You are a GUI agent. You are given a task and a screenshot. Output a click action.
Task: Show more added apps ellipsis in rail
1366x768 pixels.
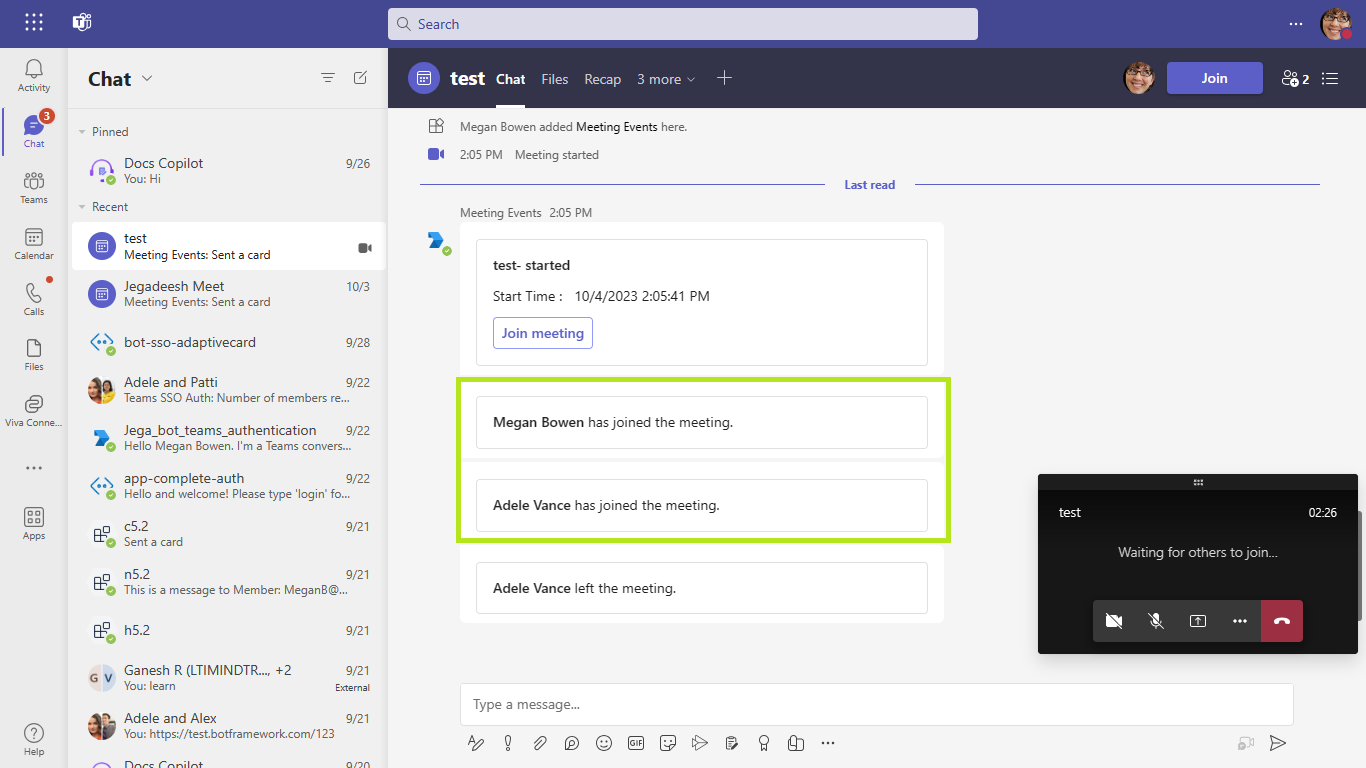coord(34,468)
